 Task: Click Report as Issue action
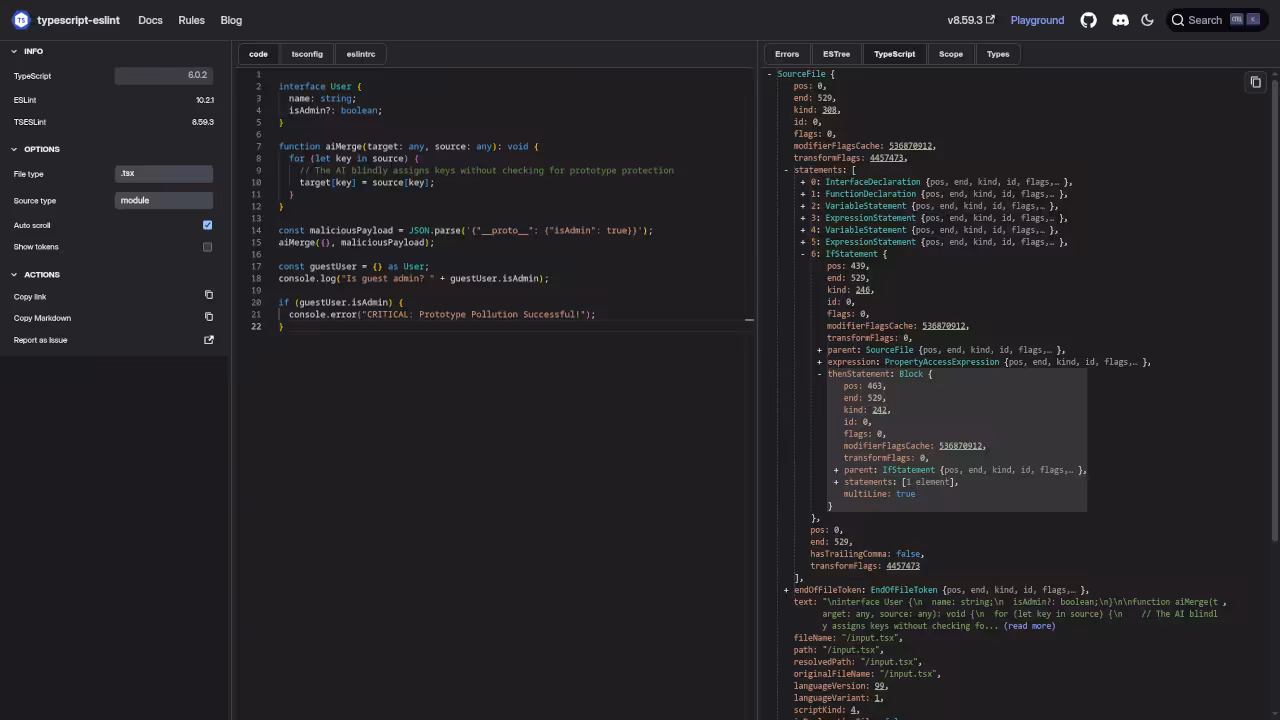(113, 340)
